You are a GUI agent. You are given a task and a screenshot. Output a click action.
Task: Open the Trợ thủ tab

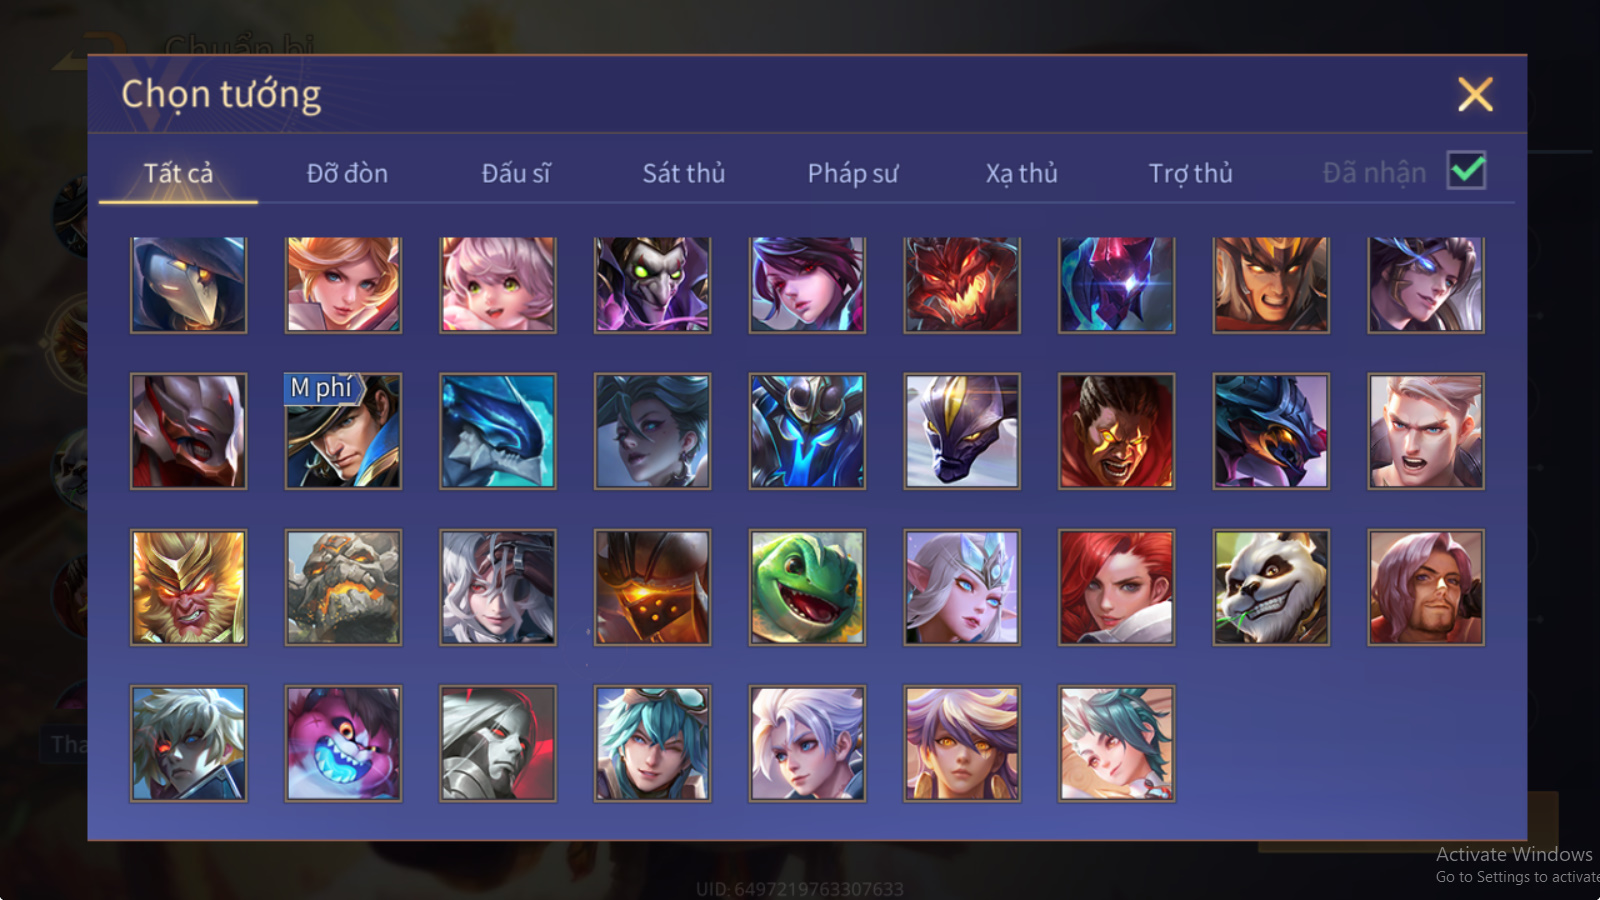tap(1190, 173)
